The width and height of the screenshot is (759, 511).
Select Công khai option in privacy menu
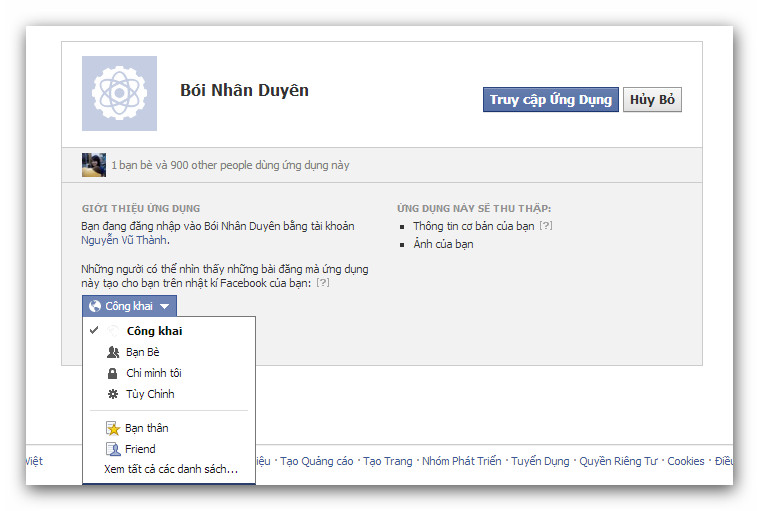pos(169,331)
